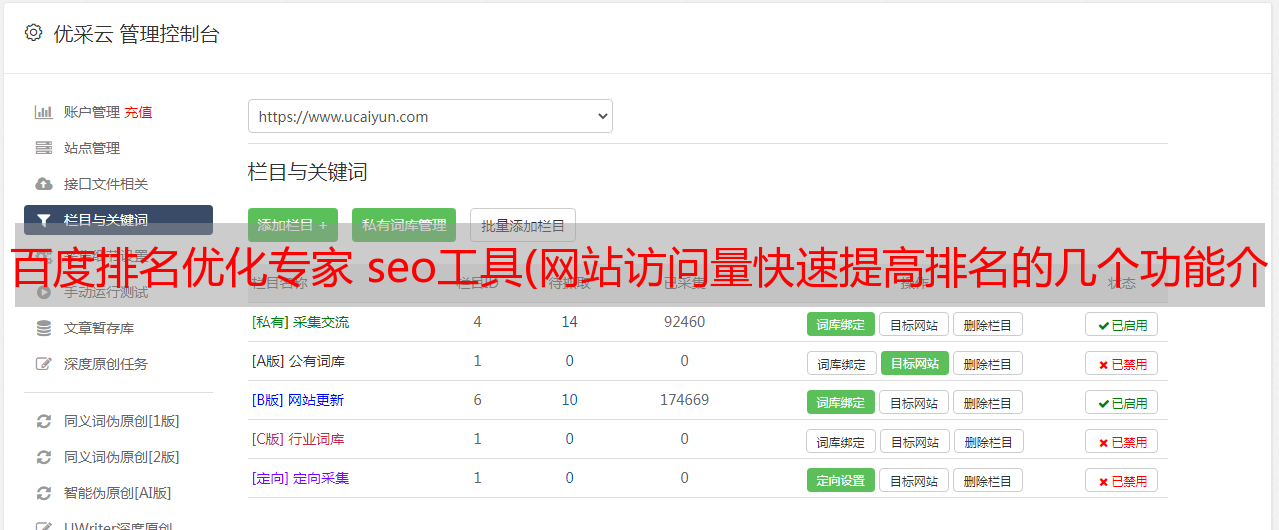The width and height of the screenshot is (1279, 530).
Task: Click the 92460 collected count cell
Action: (x=684, y=322)
